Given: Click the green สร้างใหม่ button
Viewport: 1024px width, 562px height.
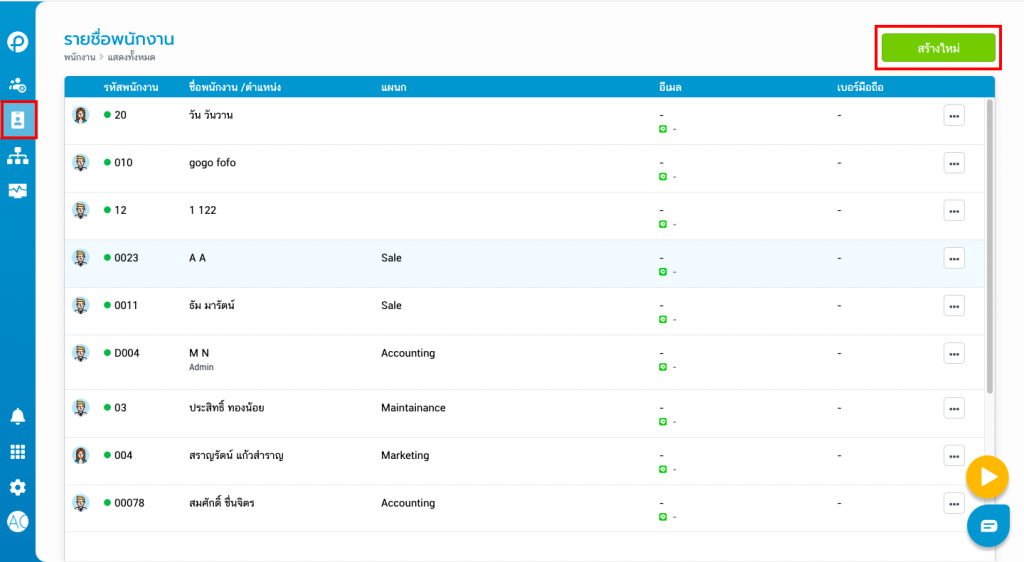Looking at the screenshot, I should click(938, 48).
